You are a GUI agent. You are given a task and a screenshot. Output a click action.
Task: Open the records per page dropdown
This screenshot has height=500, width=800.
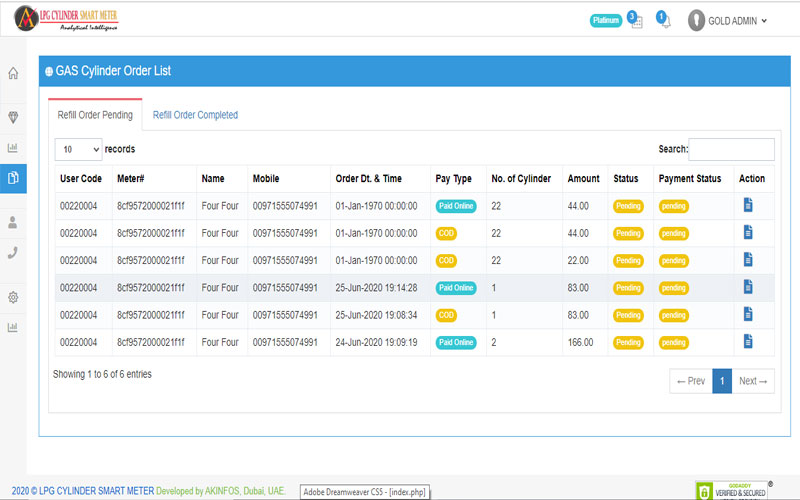[79, 149]
